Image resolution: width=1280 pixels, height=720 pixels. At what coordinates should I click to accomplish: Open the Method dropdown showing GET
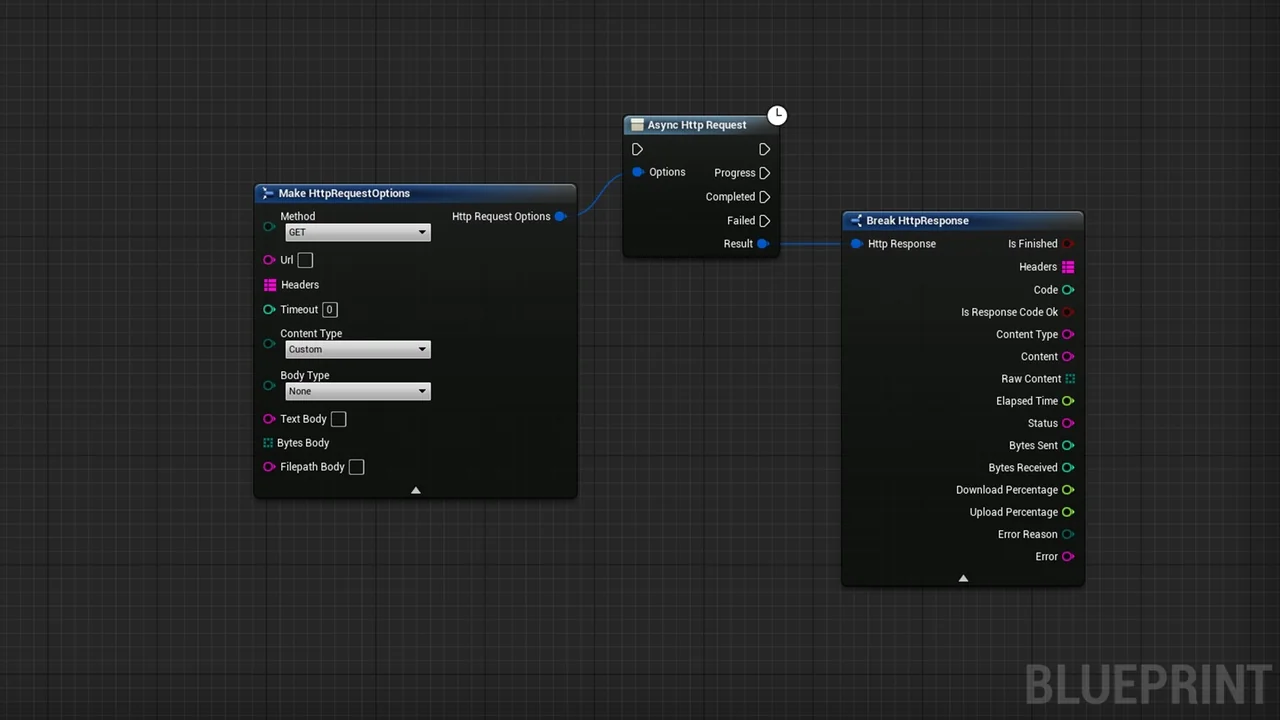[357, 232]
